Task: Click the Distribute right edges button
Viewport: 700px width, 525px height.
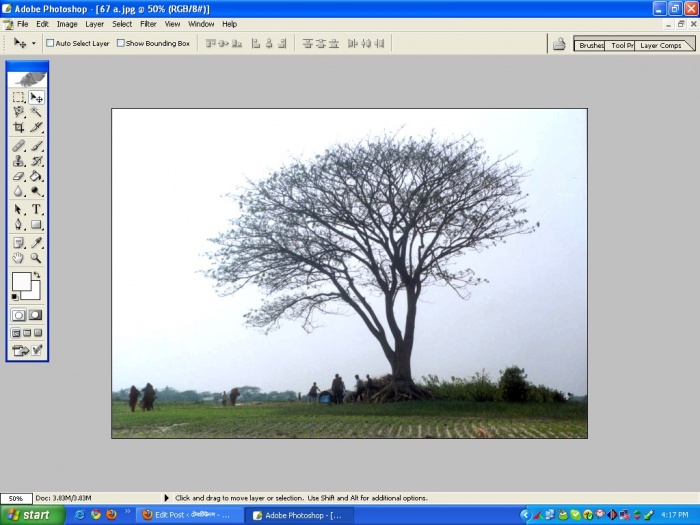Action: point(379,43)
